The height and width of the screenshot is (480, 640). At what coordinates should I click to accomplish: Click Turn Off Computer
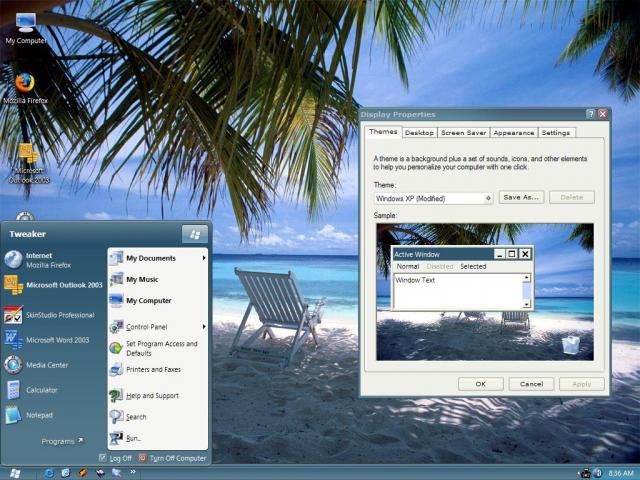pos(172,458)
